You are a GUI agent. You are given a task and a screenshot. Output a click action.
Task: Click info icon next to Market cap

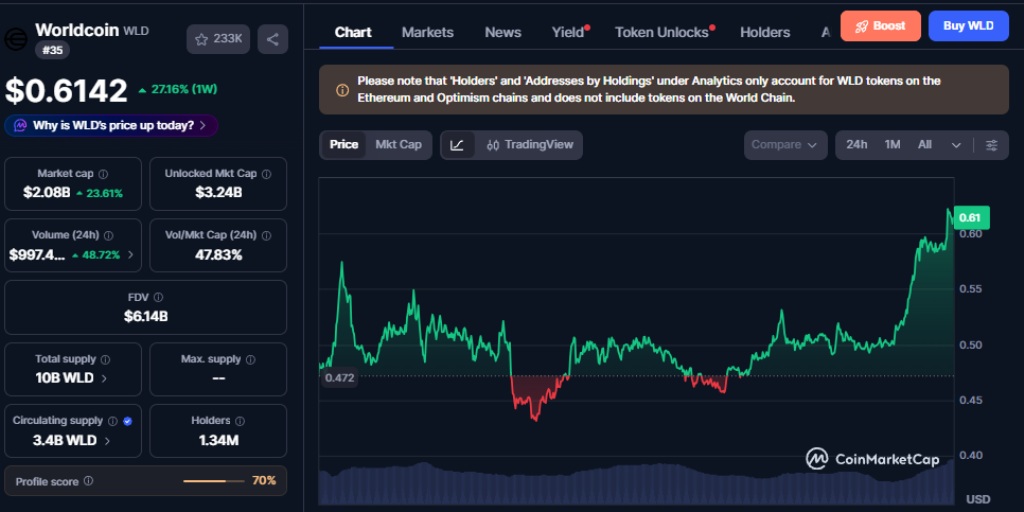(103, 174)
